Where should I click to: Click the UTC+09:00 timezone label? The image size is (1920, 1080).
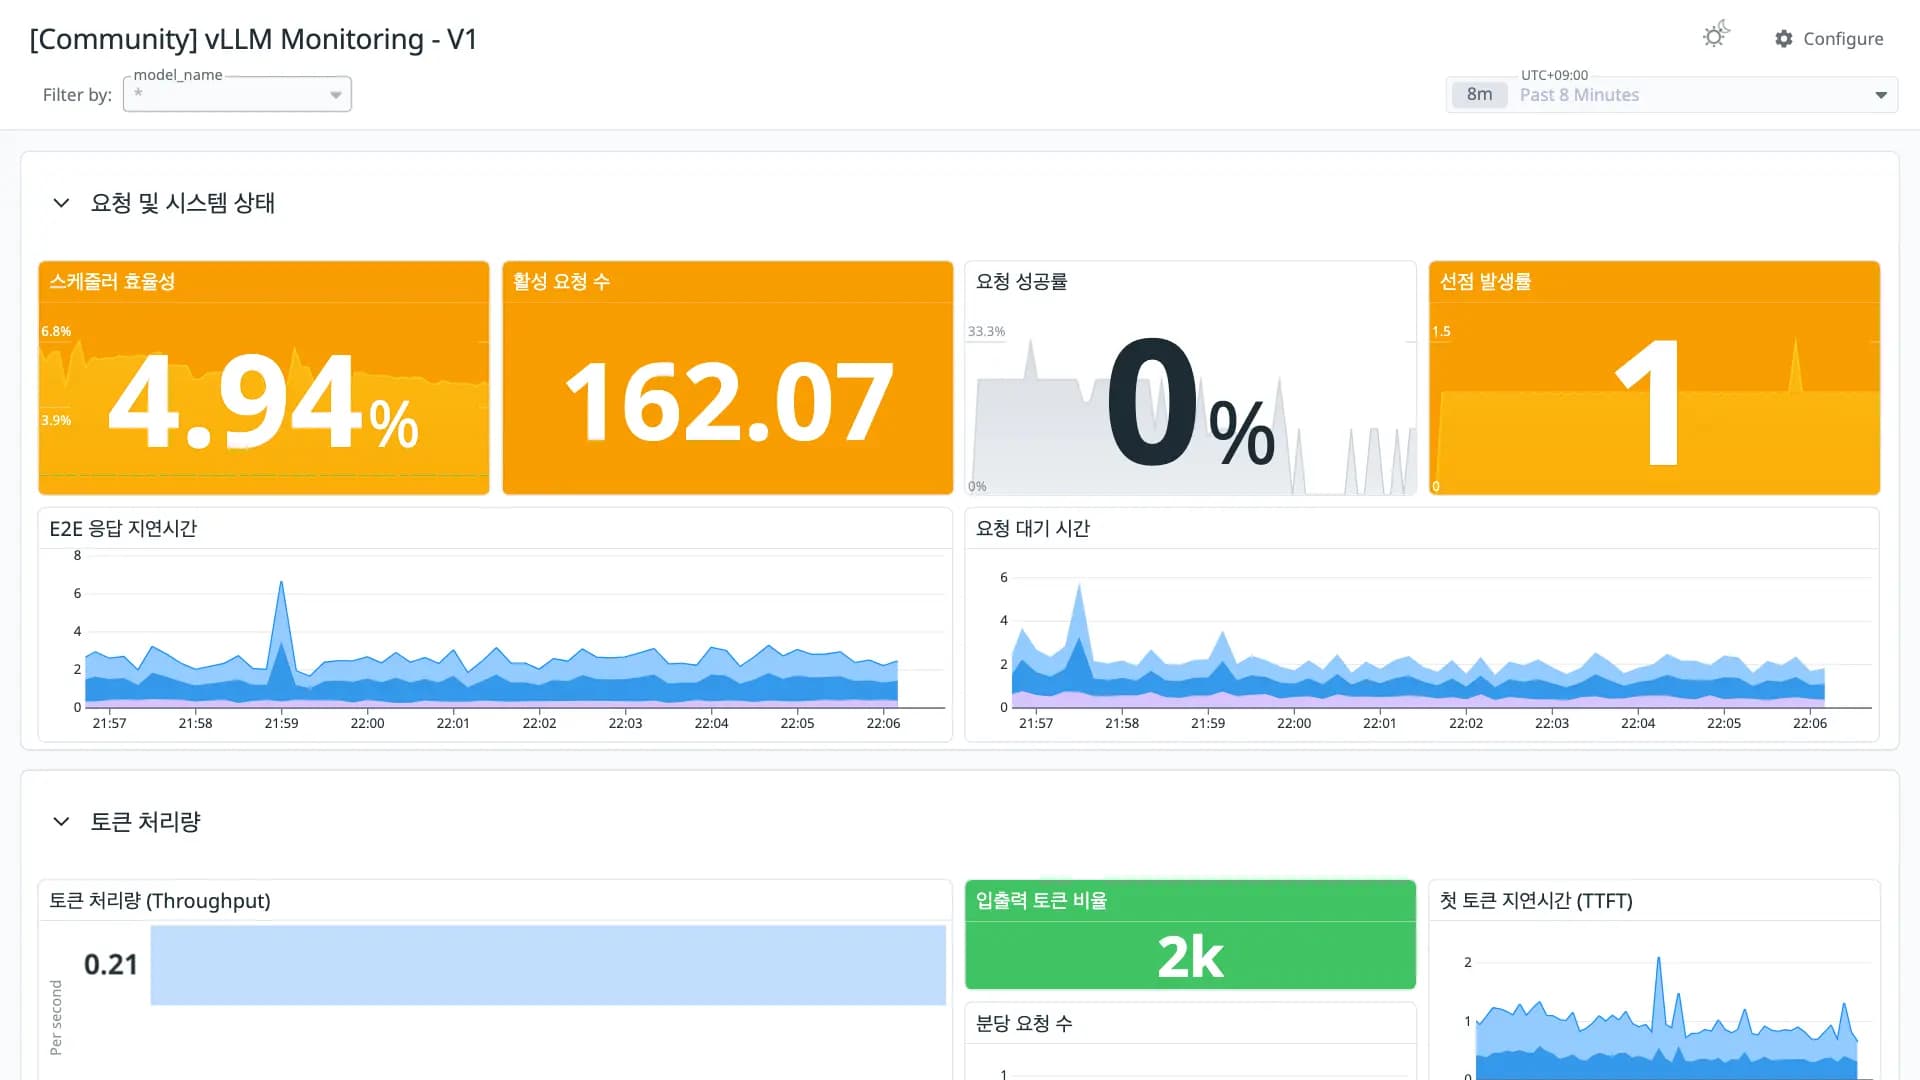pyautogui.click(x=1554, y=75)
